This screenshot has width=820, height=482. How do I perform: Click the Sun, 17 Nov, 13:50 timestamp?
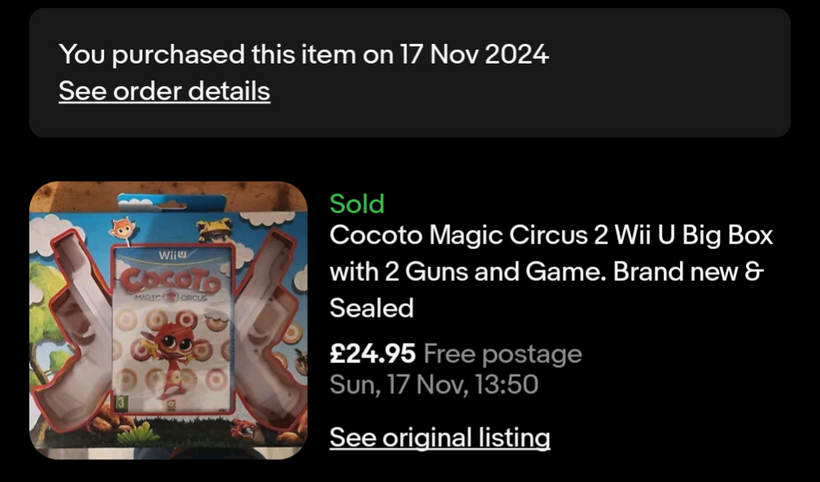point(434,385)
